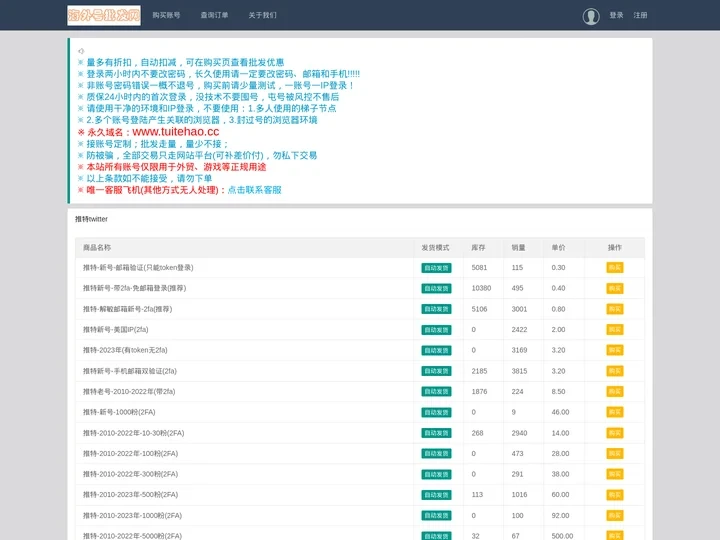The image size is (720, 540).
Task: Click stock value 5081
Action: [479, 268]
